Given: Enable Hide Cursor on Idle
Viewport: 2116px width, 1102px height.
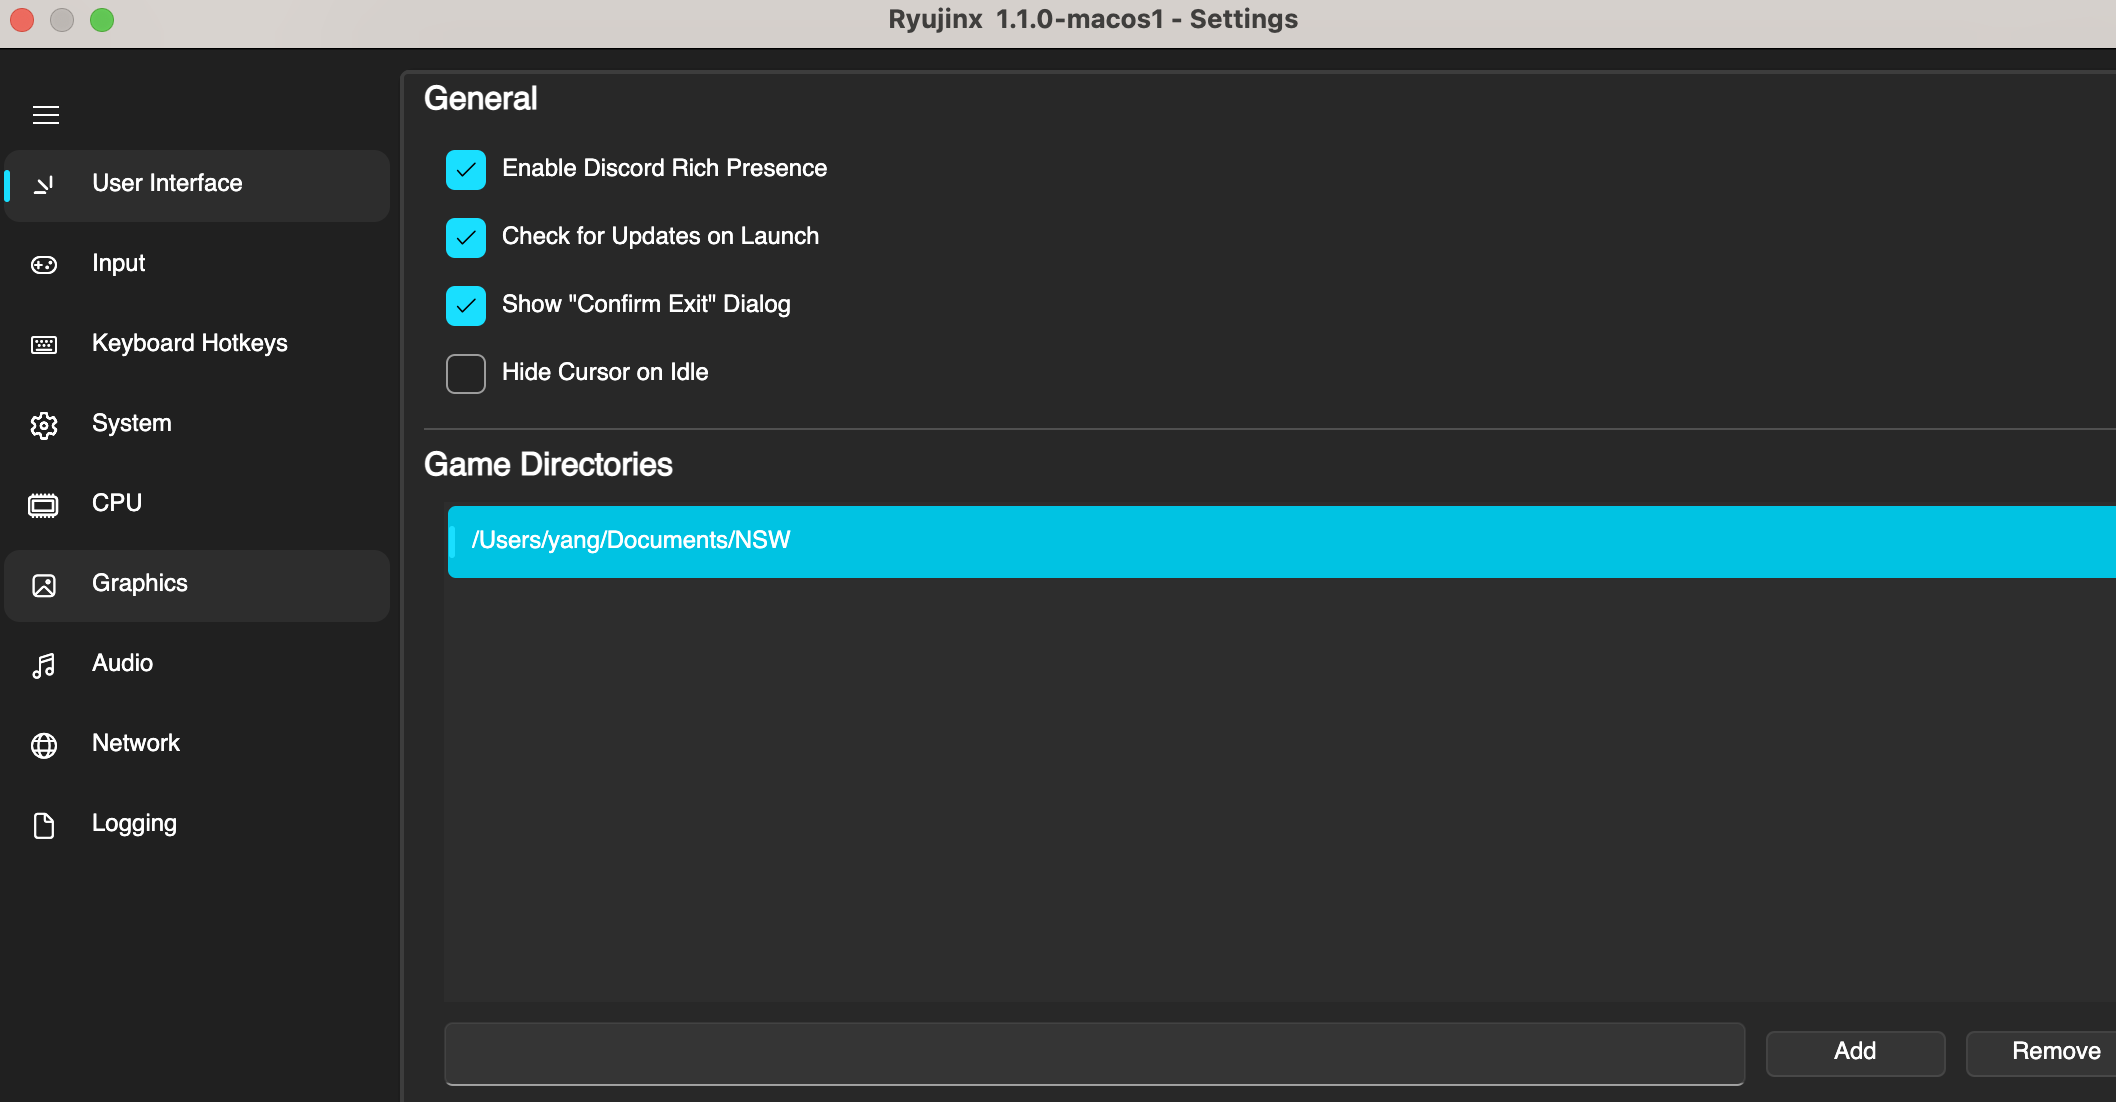Looking at the screenshot, I should [466, 374].
